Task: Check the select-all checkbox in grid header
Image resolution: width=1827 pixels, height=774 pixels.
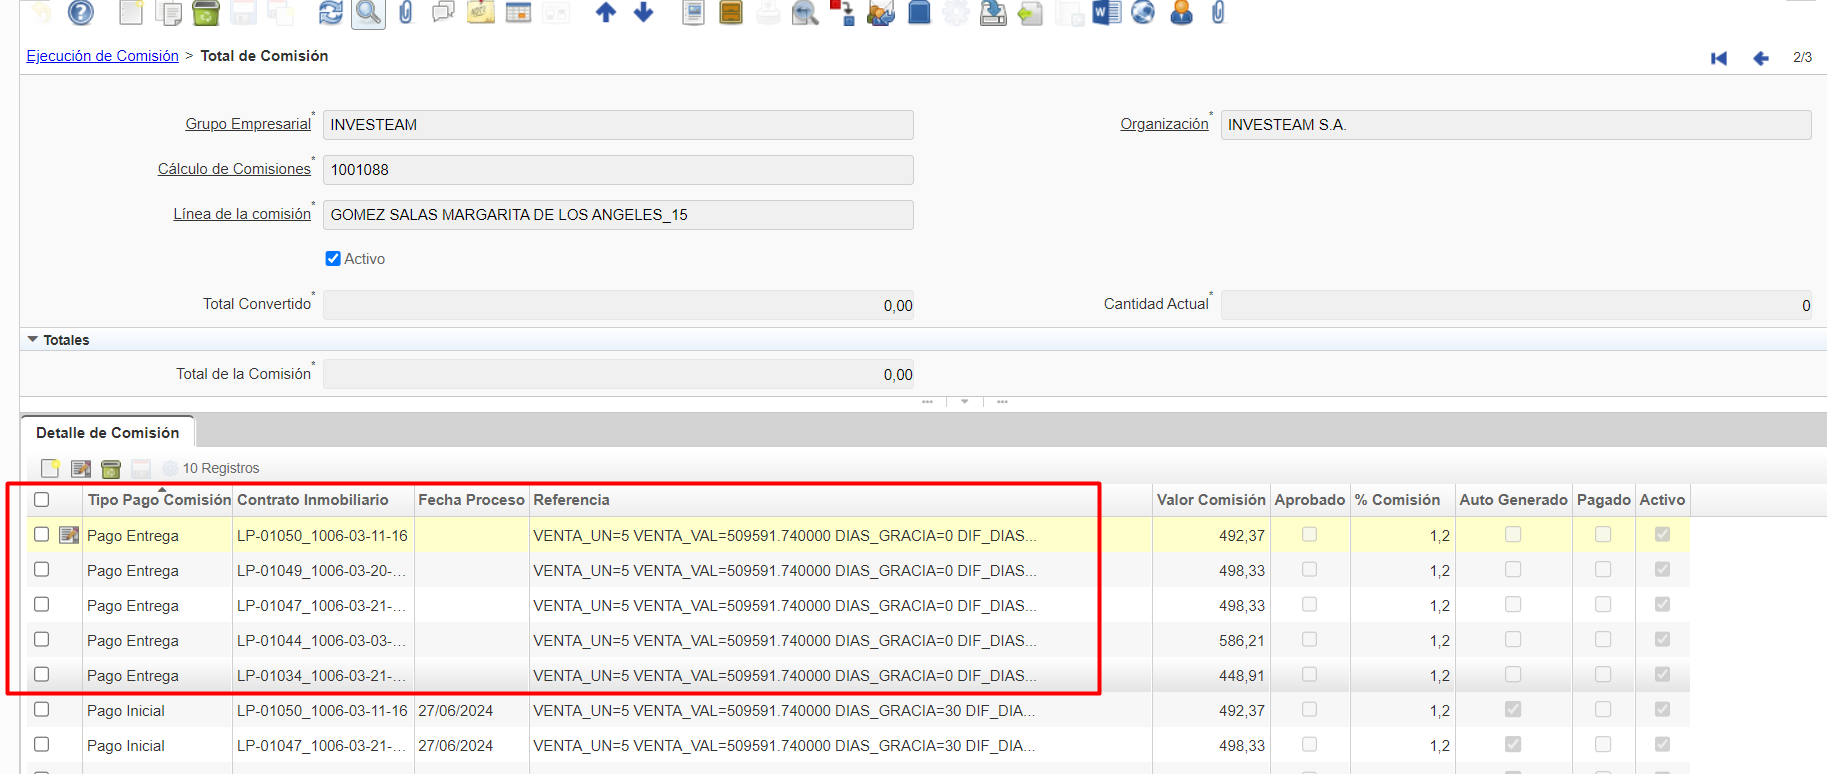Action: [x=41, y=500]
